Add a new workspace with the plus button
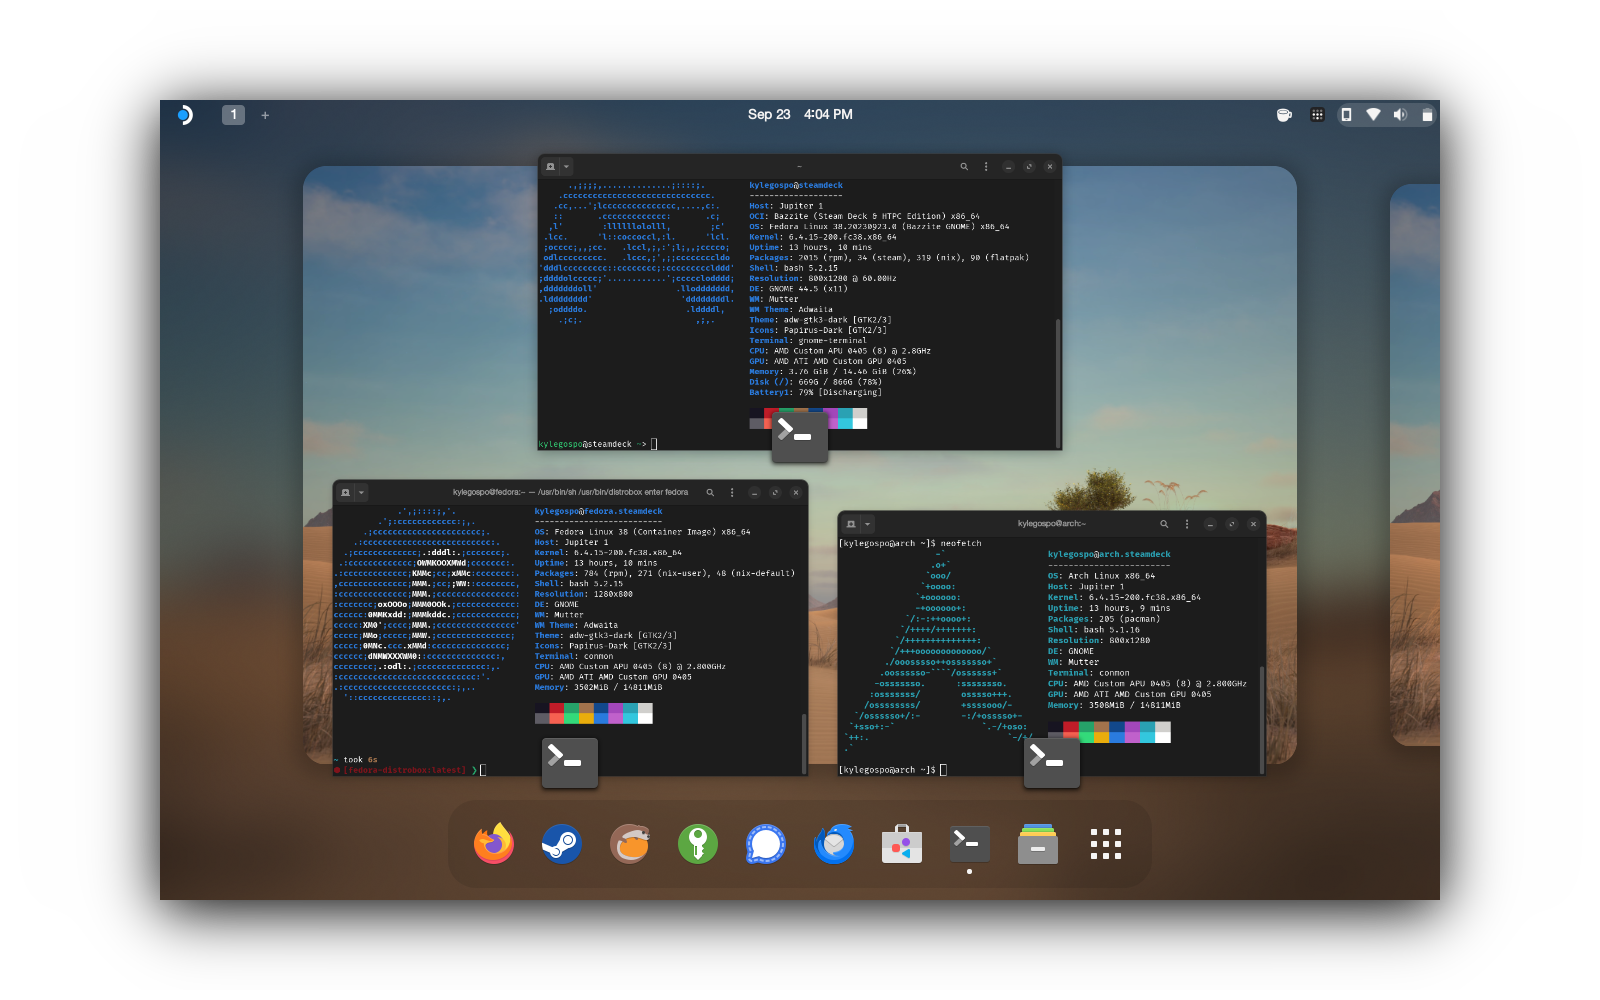Viewport: 1600px width, 1000px height. pyautogui.click(x=265, y=115)
